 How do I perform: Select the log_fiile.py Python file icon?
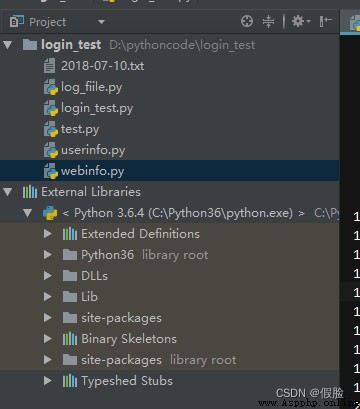point(51,87)
